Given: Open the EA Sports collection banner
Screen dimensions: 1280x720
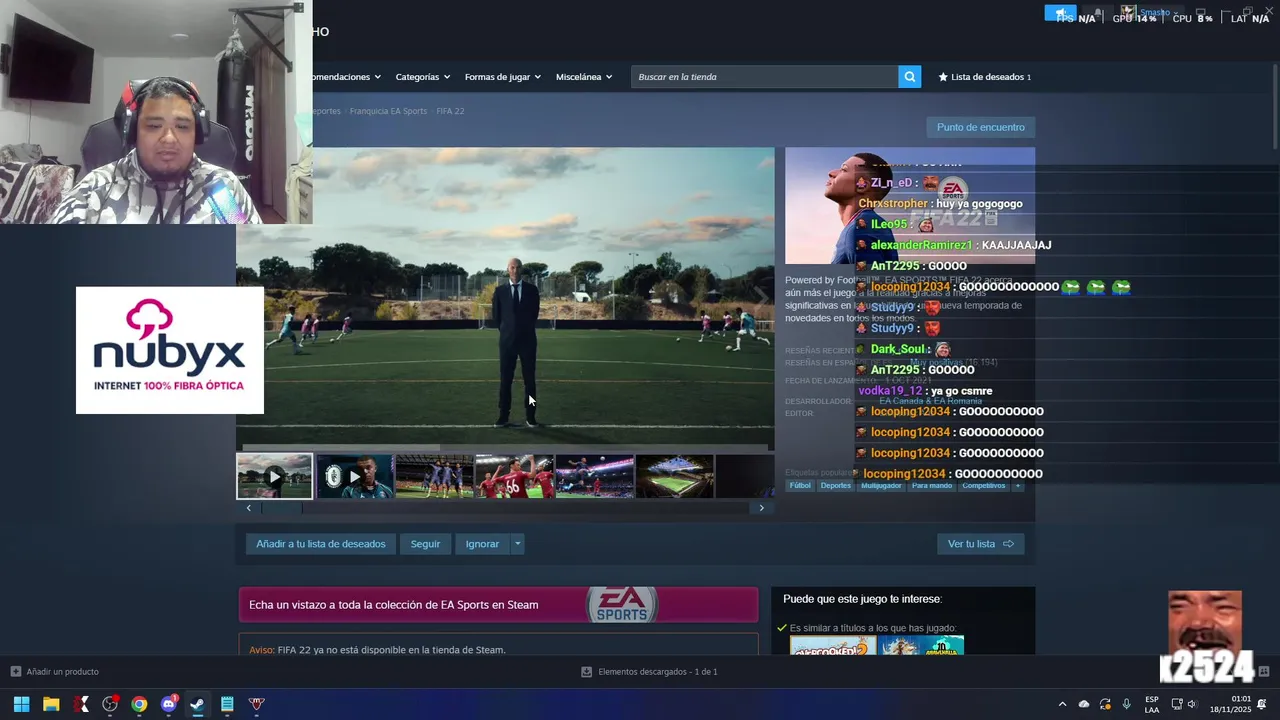Looking at the screenshot, I should tap(498, 605).
